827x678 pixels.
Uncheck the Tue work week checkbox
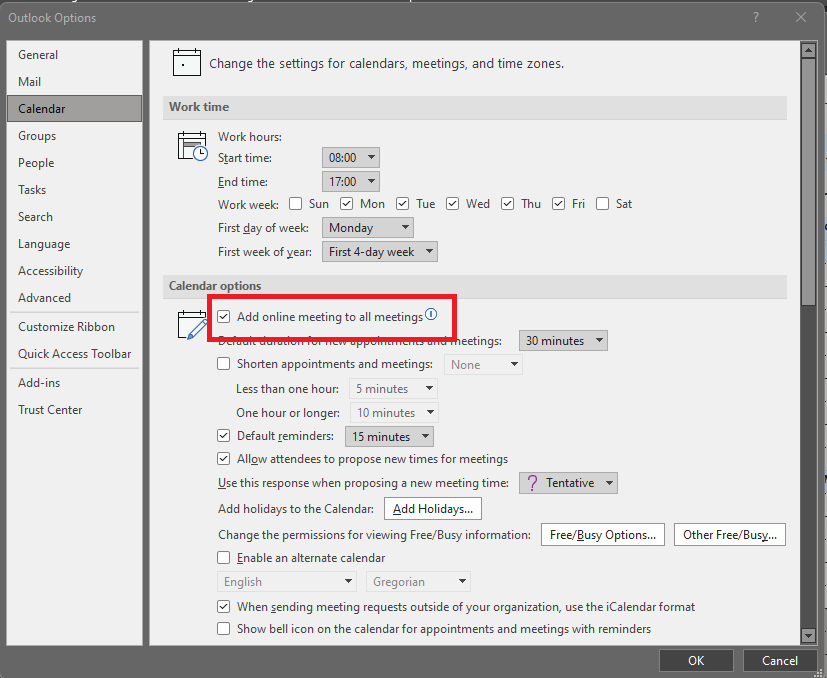402,204
